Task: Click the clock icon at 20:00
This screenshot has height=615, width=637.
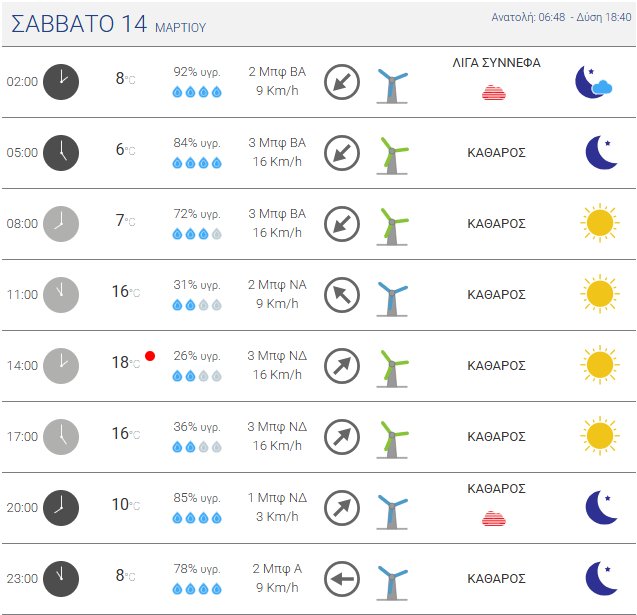Action: pyautogui.click(x=60, y=507)
